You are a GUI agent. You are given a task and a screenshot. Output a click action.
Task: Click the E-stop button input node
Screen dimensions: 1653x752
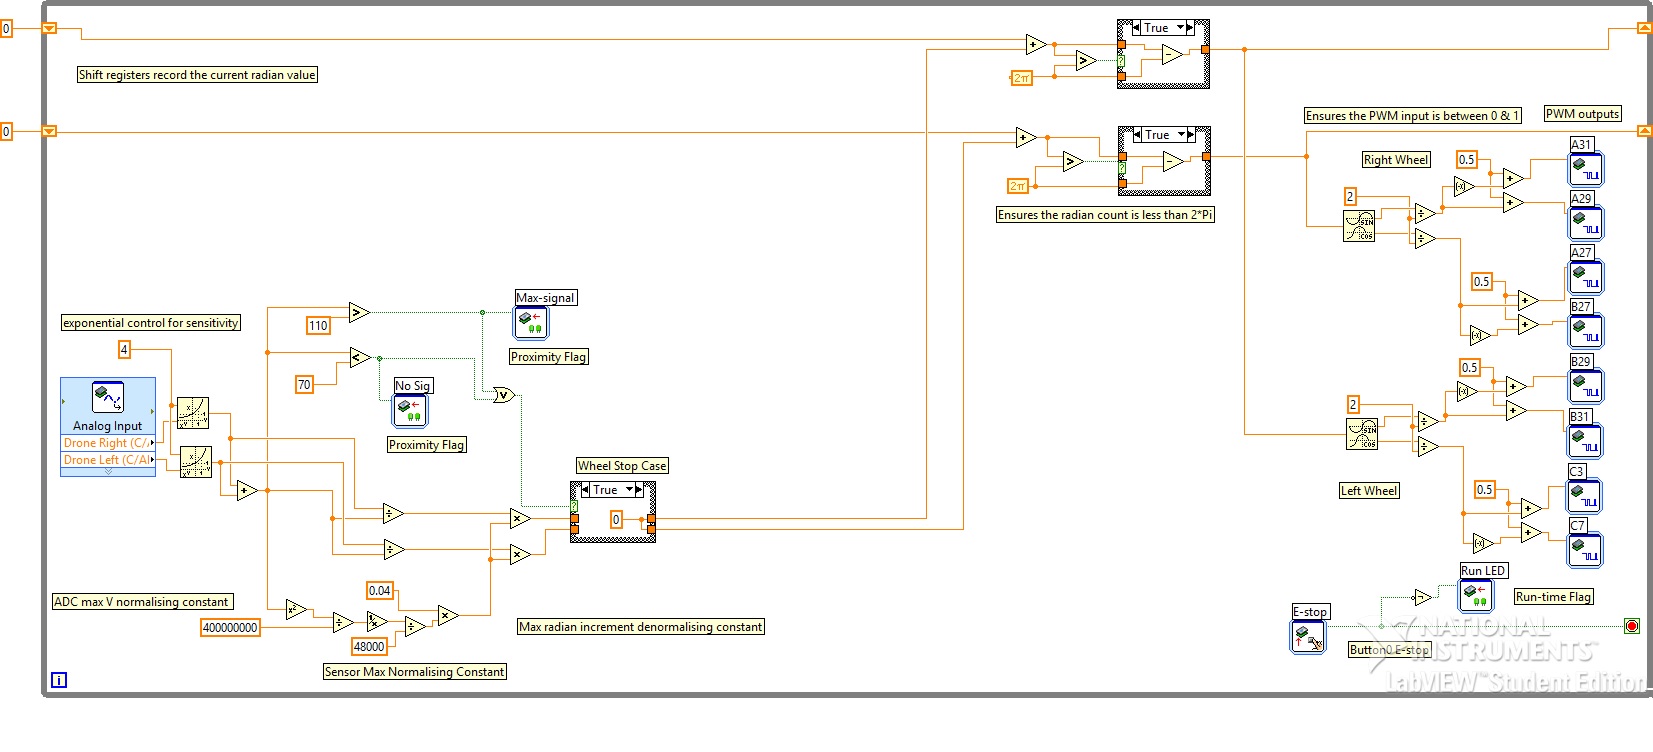coord(1308,637)
